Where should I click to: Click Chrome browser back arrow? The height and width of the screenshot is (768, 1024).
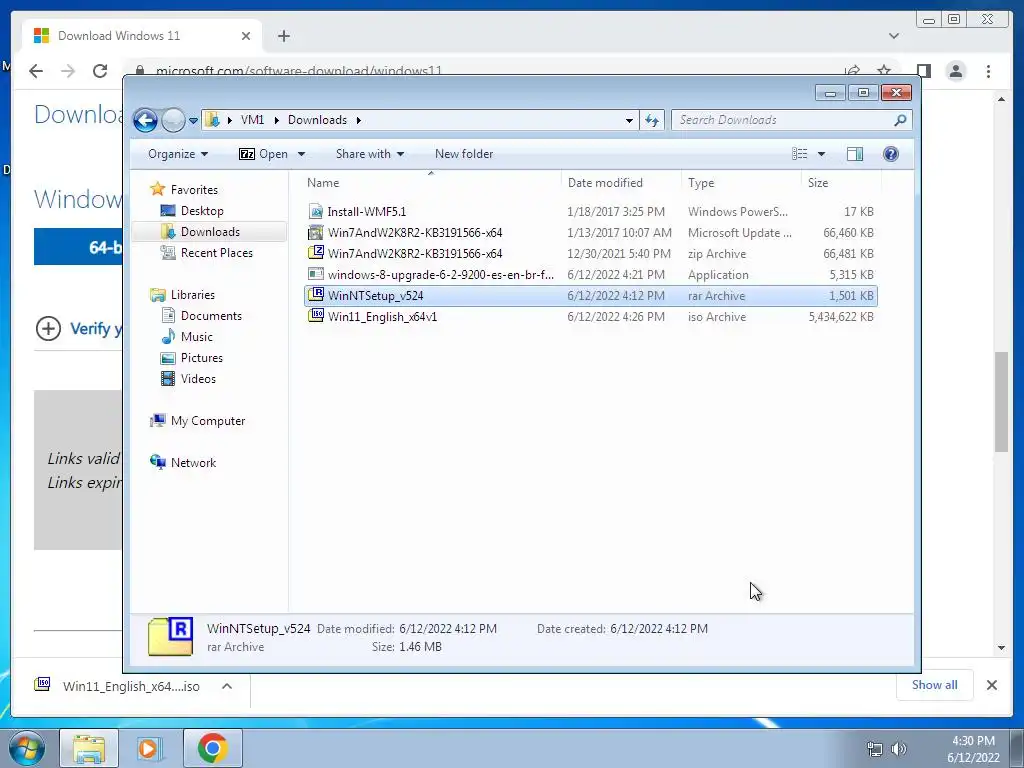[36, 71]
